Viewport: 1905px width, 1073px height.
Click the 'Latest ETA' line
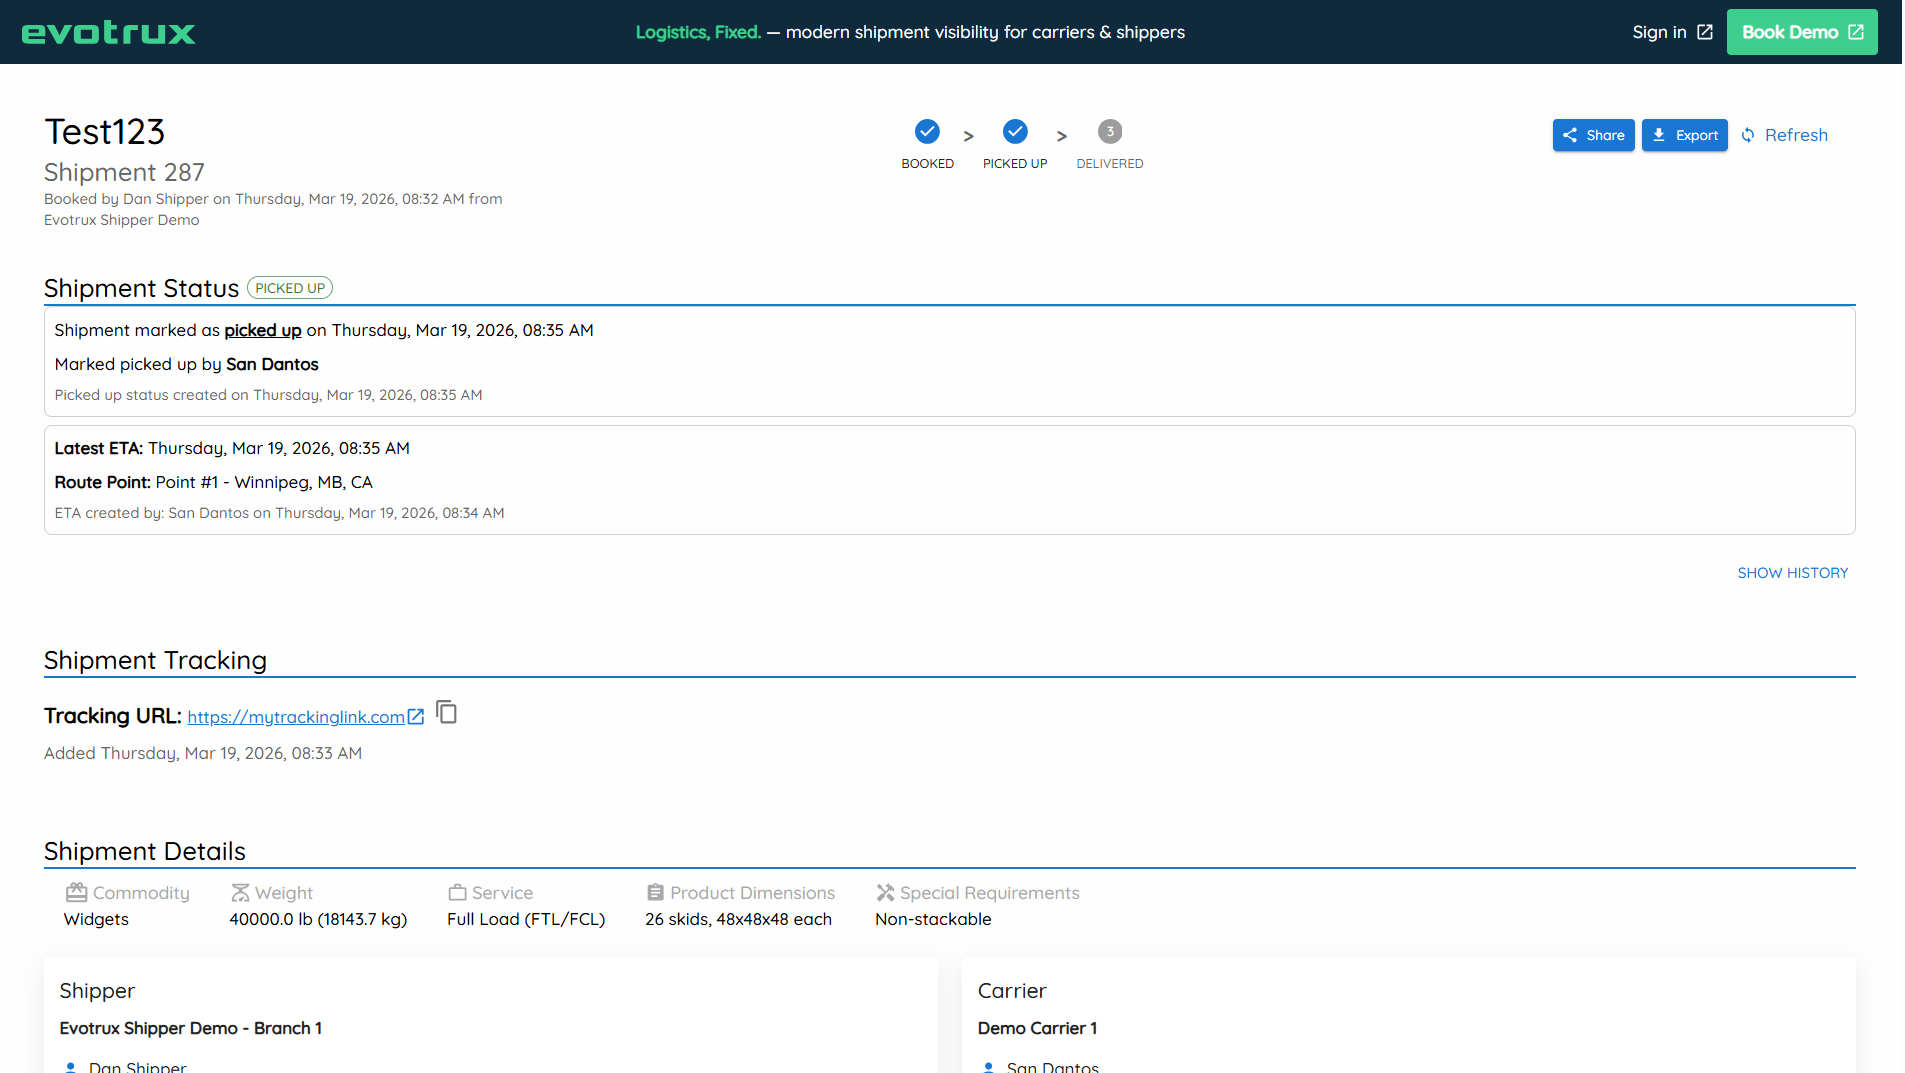pos(232,448)
